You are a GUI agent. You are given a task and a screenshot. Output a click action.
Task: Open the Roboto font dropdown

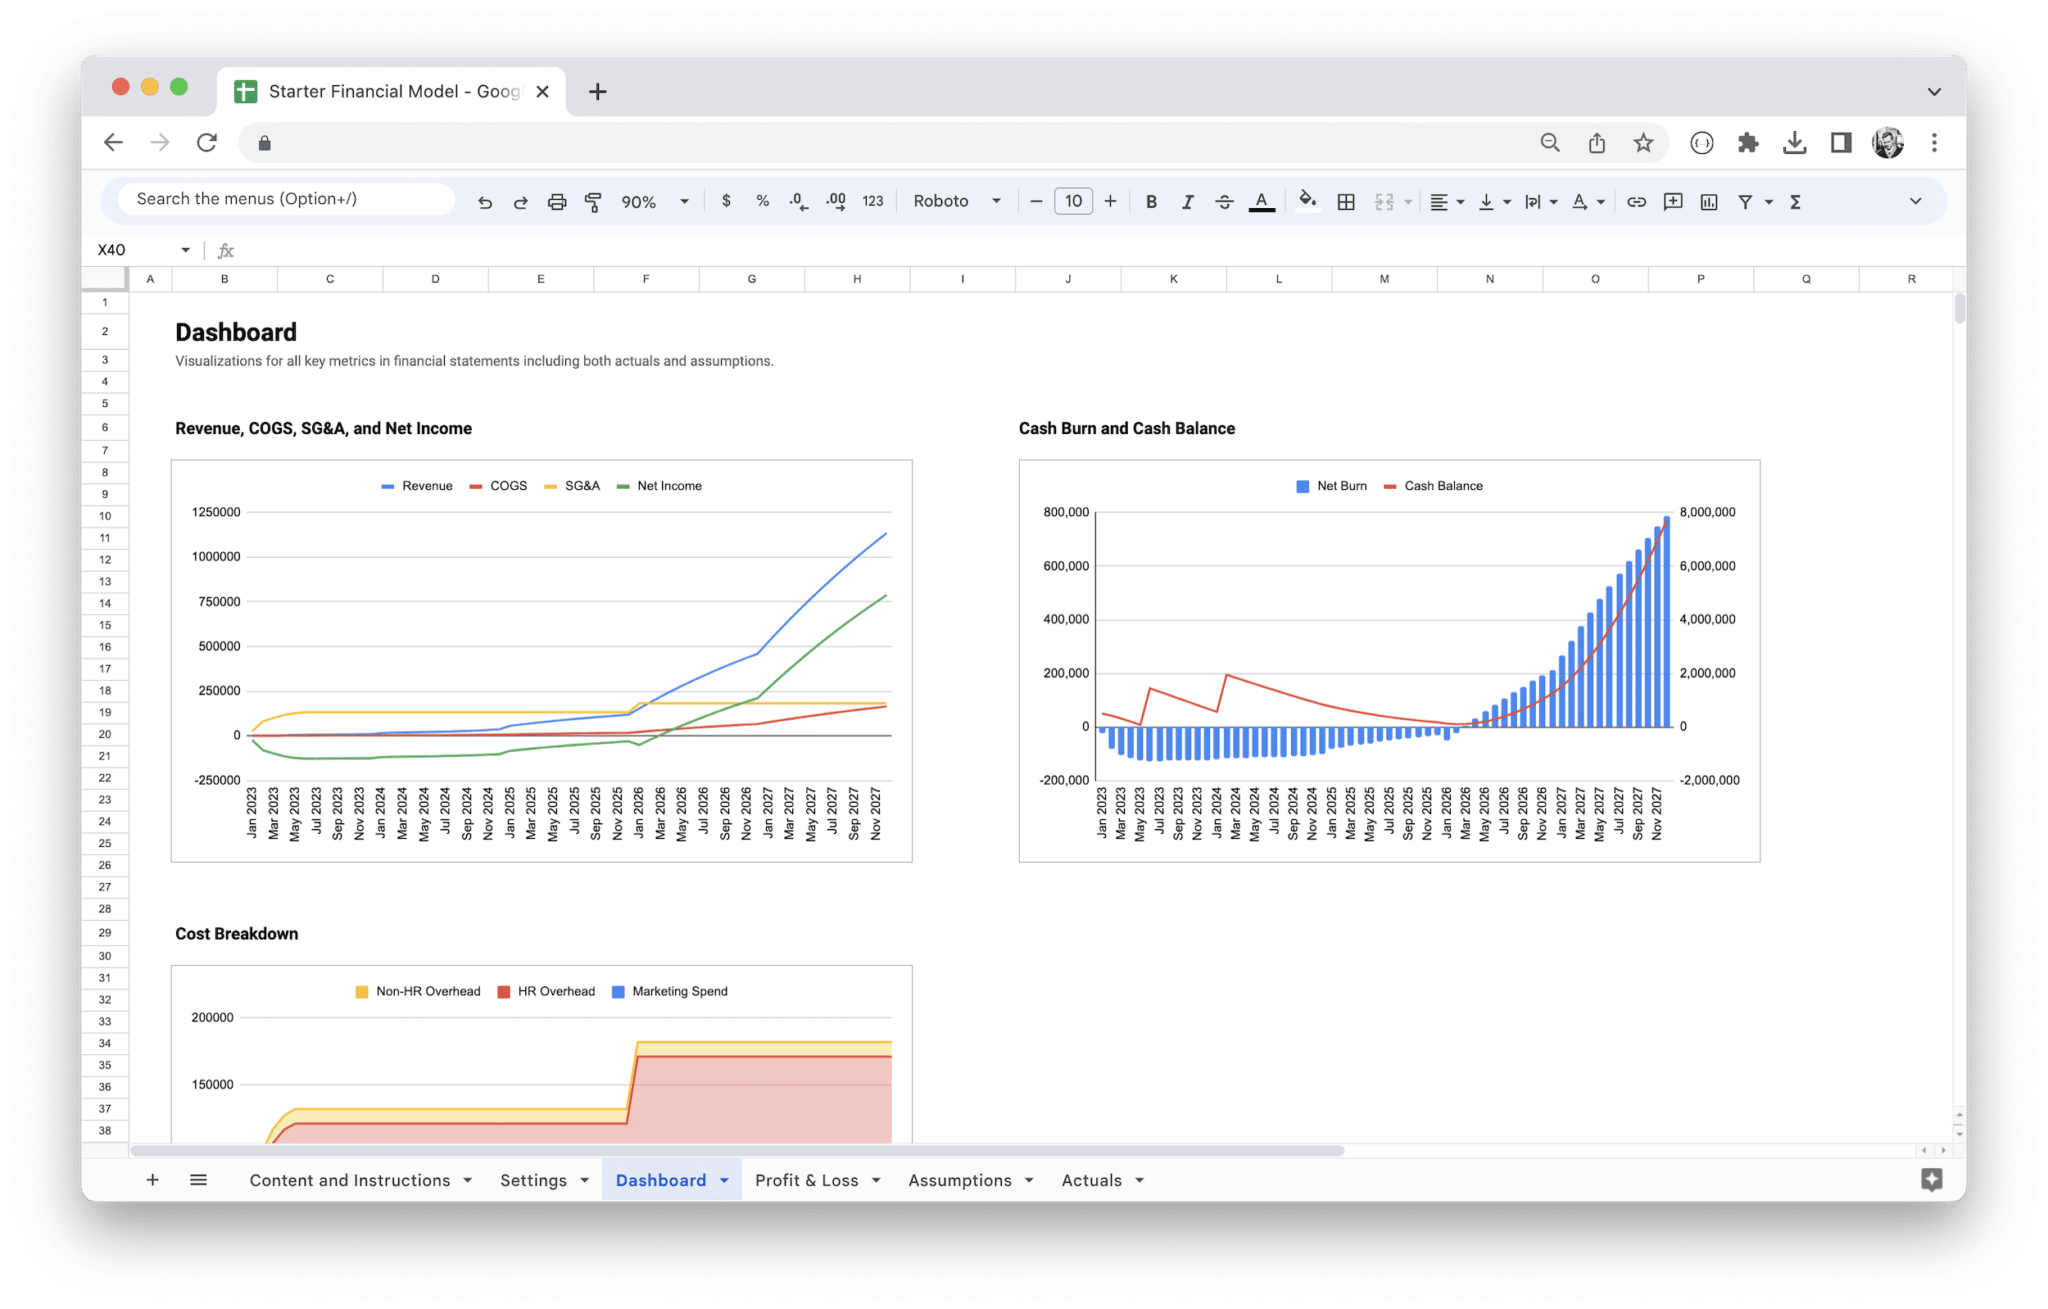tap(955, 201)
